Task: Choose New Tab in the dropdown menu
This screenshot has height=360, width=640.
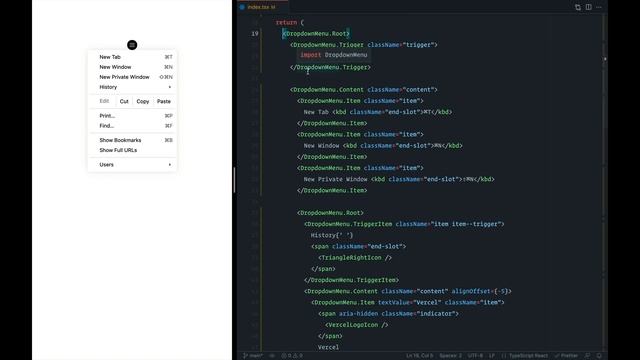Action: [x=132, y=57]
